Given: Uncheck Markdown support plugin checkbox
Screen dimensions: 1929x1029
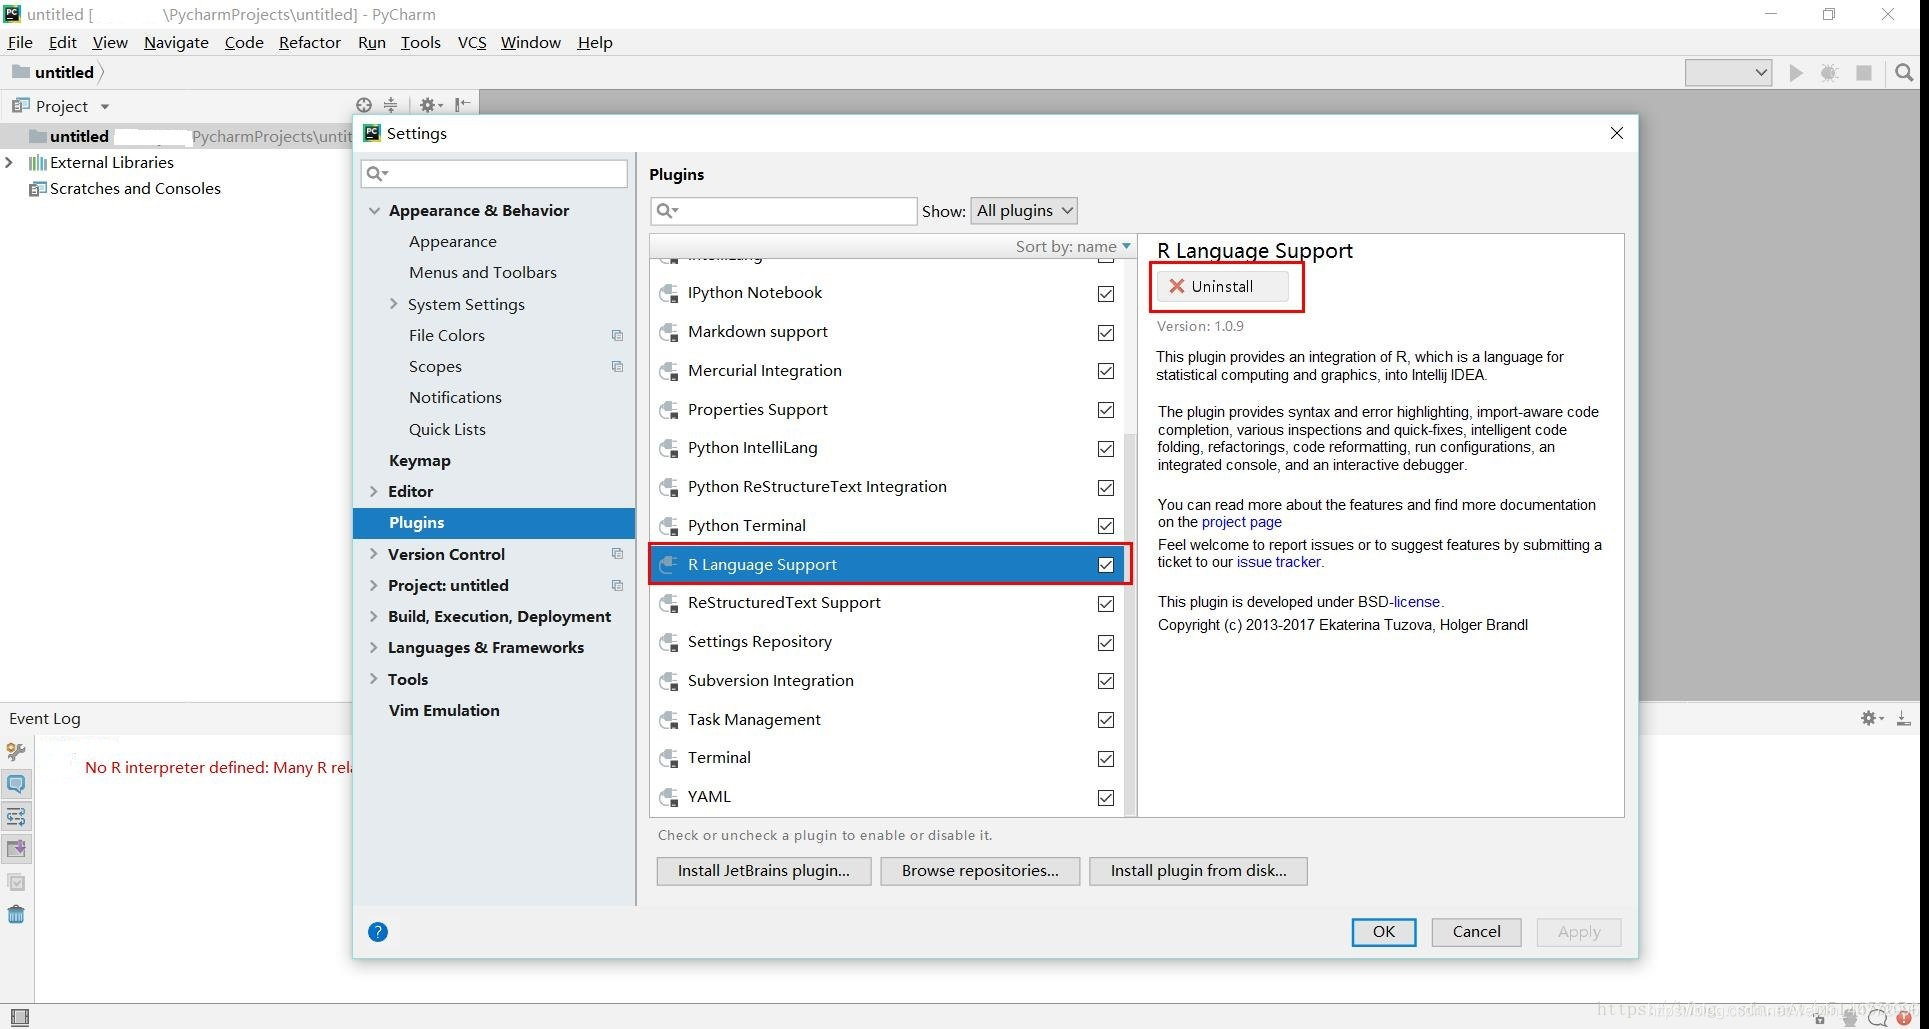Looking at the screenshot, I should (1106, 332).
